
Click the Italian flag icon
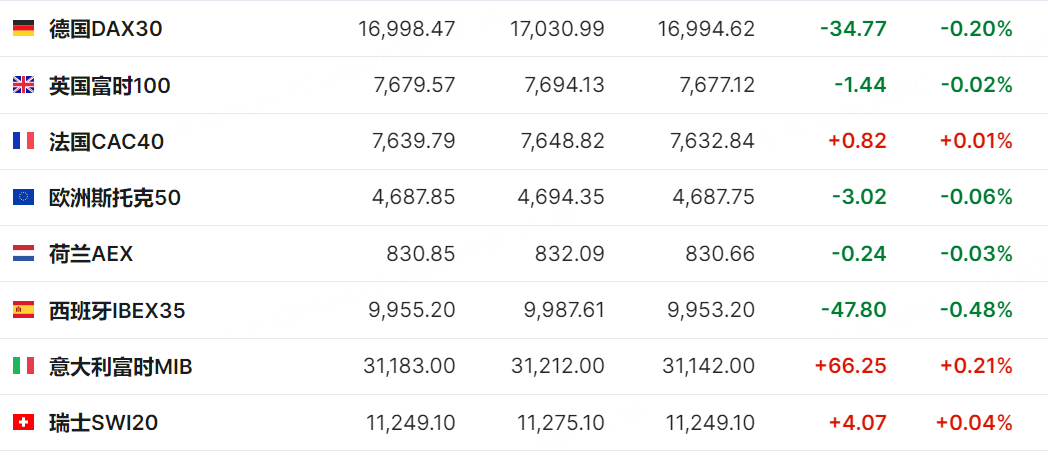(x=23, y=366)
